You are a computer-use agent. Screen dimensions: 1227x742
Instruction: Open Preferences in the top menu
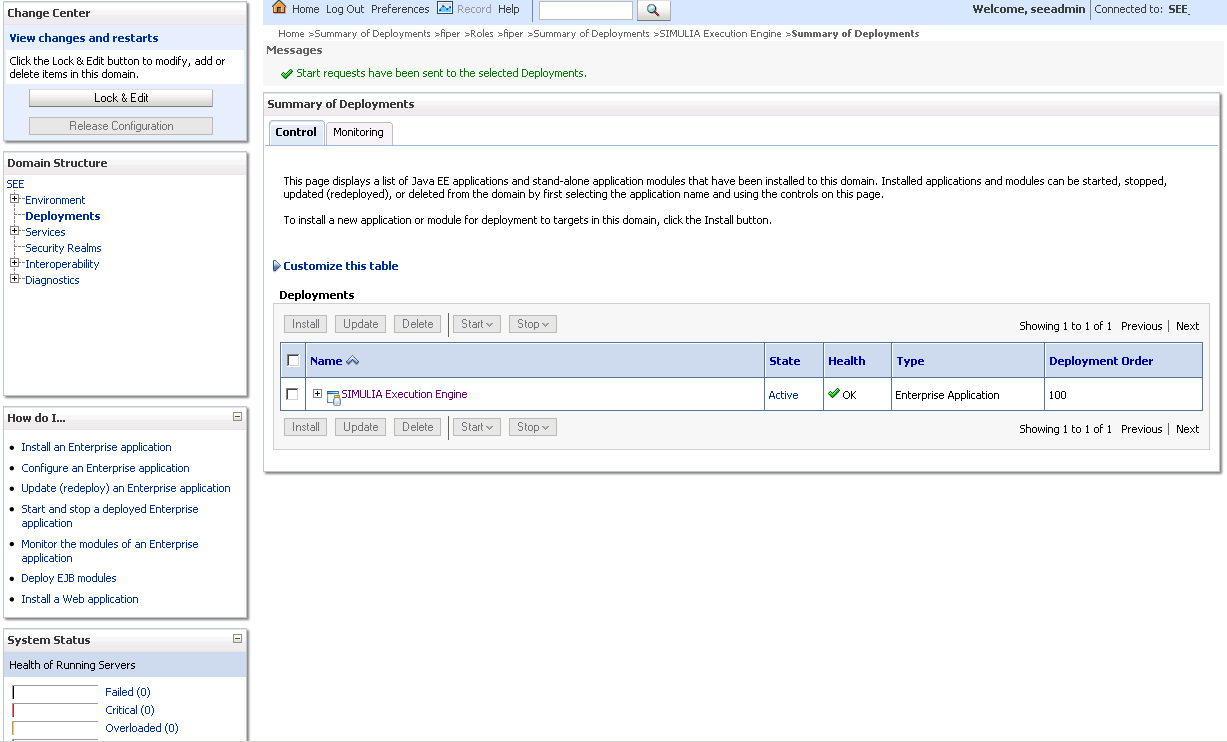point(400,9)
